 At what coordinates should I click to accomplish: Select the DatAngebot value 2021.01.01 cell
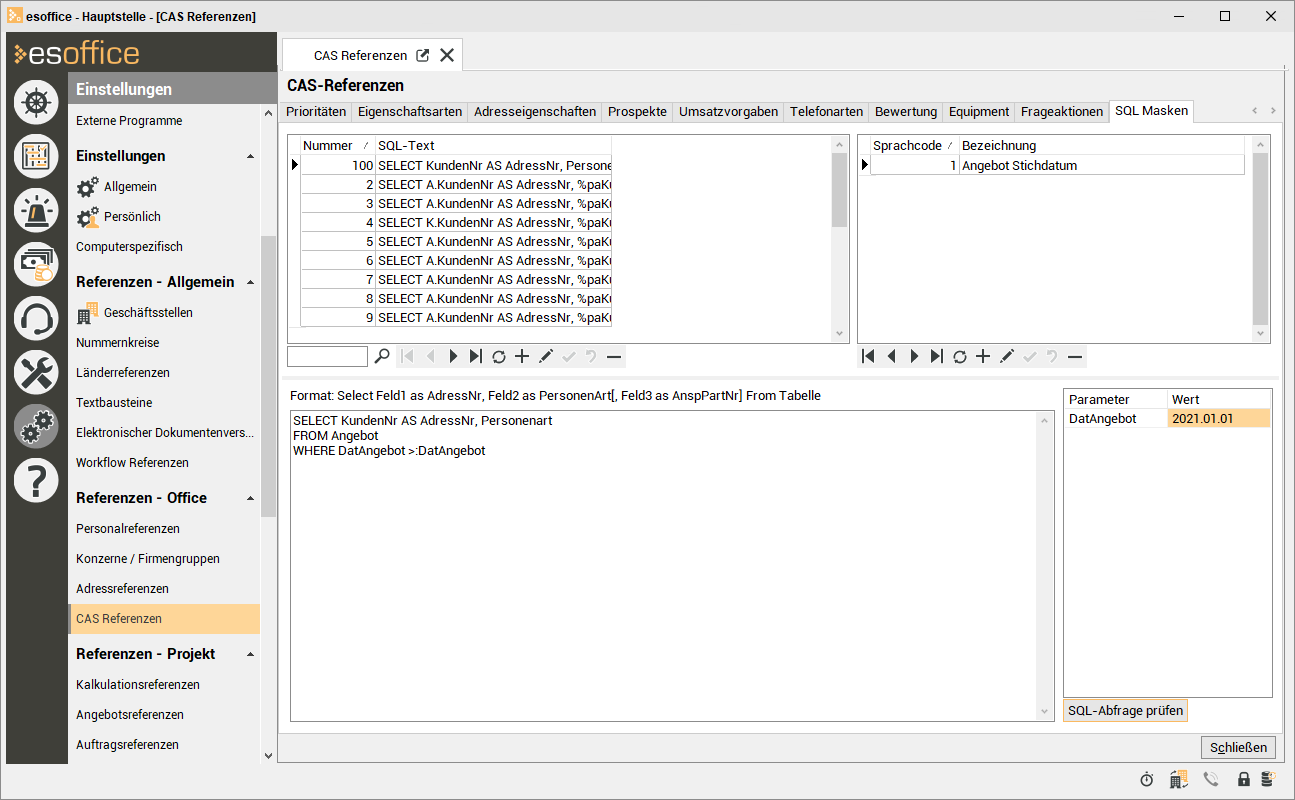(1219, 419)
